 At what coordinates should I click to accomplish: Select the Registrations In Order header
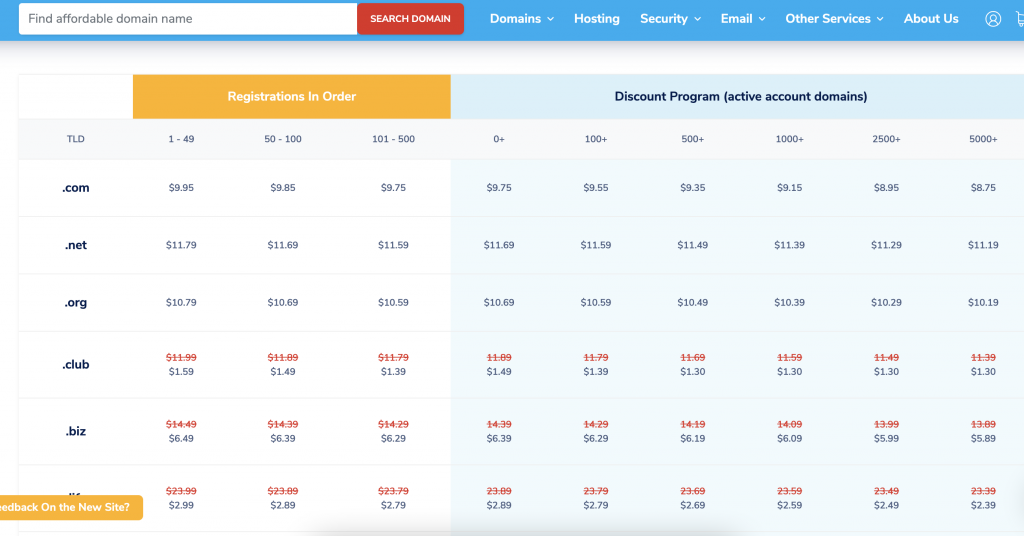coord(292,97)
